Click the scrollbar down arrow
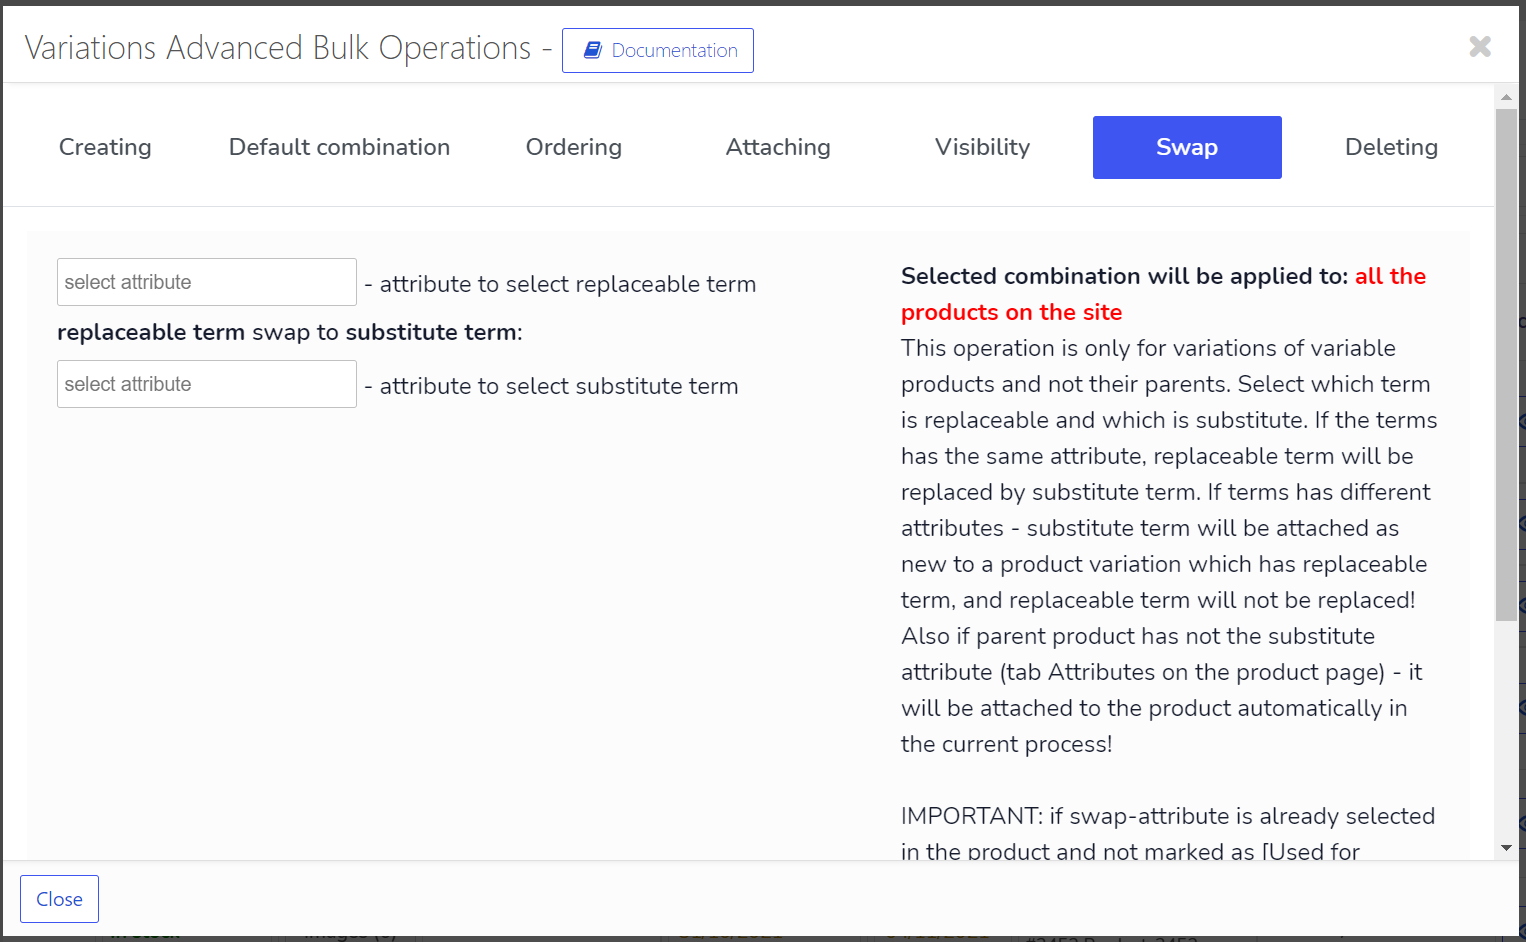 (x=1506, y=848)
